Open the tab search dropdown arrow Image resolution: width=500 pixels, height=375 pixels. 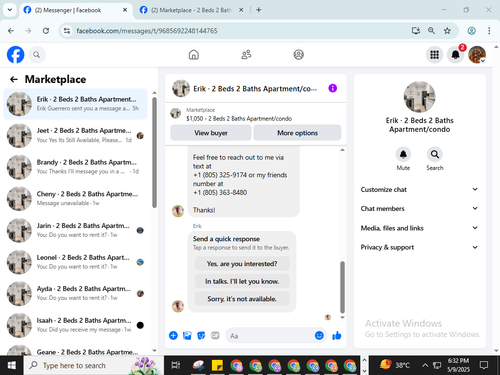[x=10, y=10]
